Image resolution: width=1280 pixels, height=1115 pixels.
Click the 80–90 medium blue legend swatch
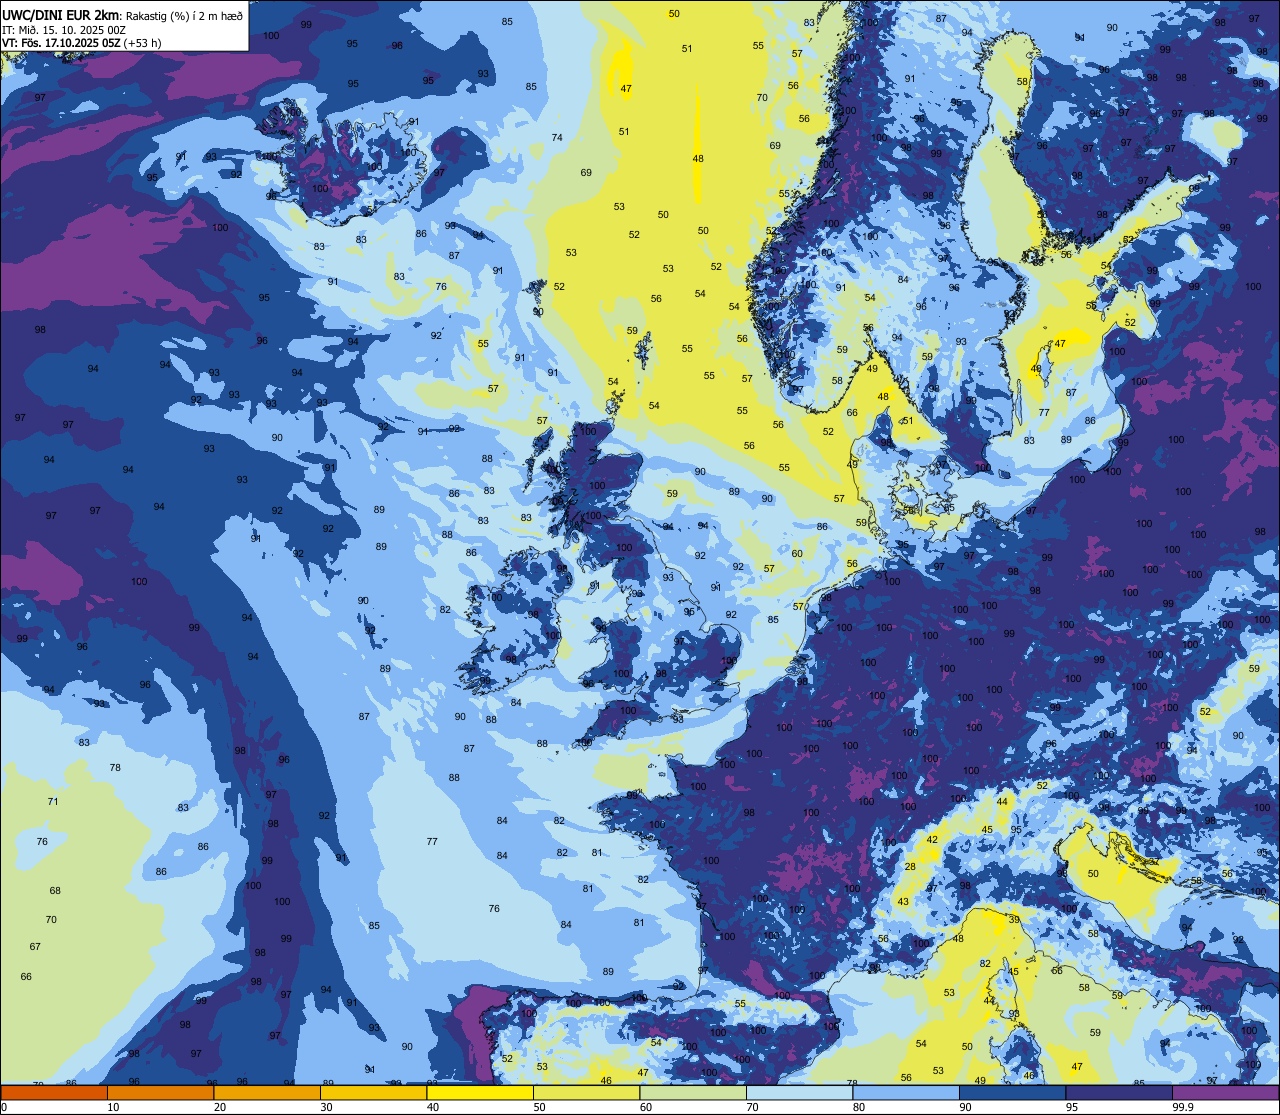click(x=906, y=1093)
